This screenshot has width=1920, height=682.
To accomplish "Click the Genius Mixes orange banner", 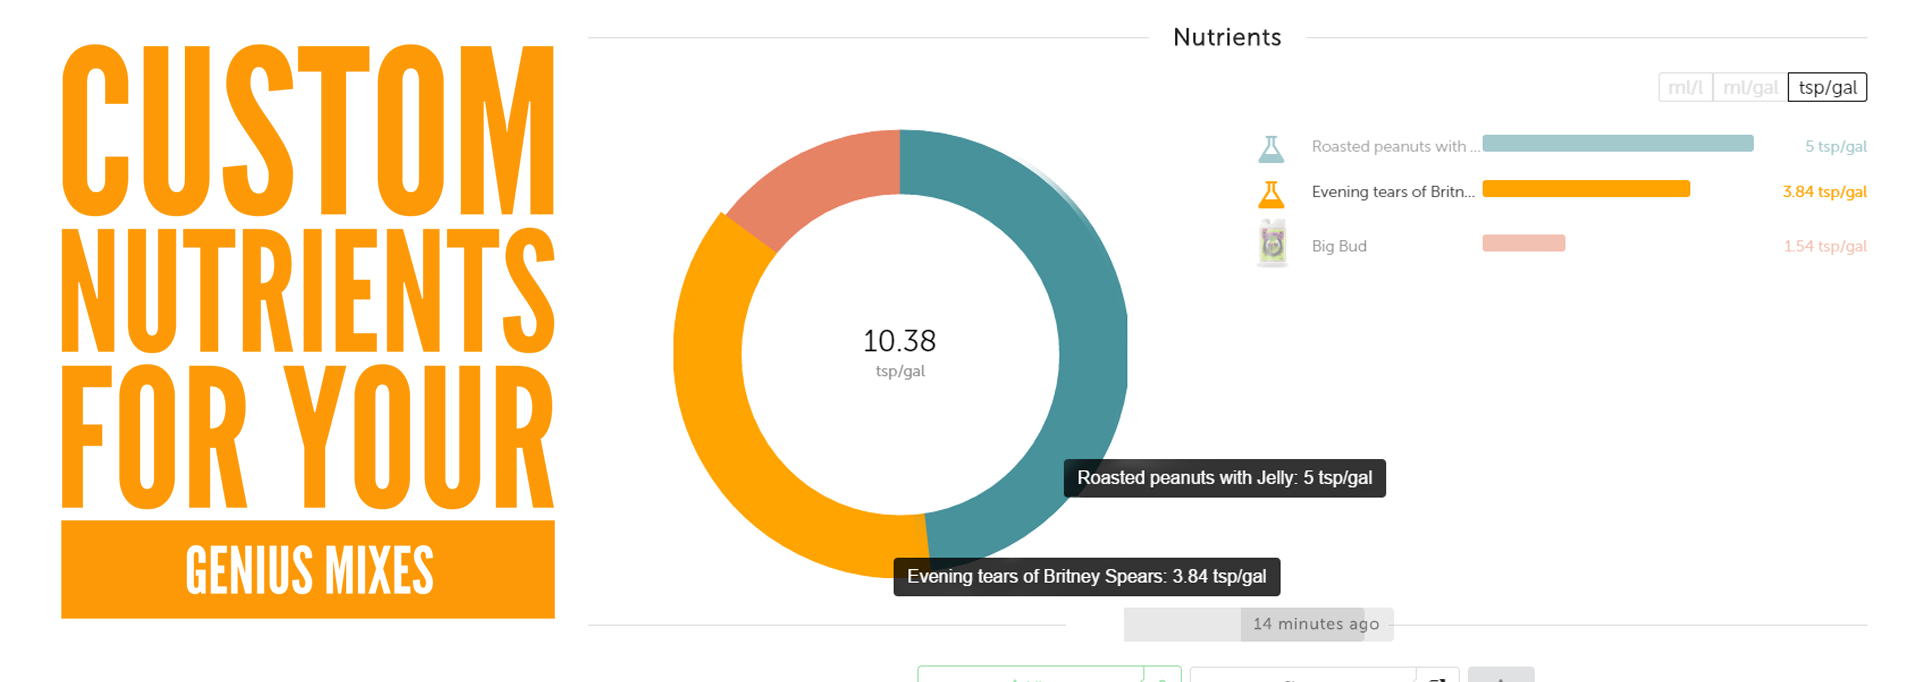I will (308, 569).
